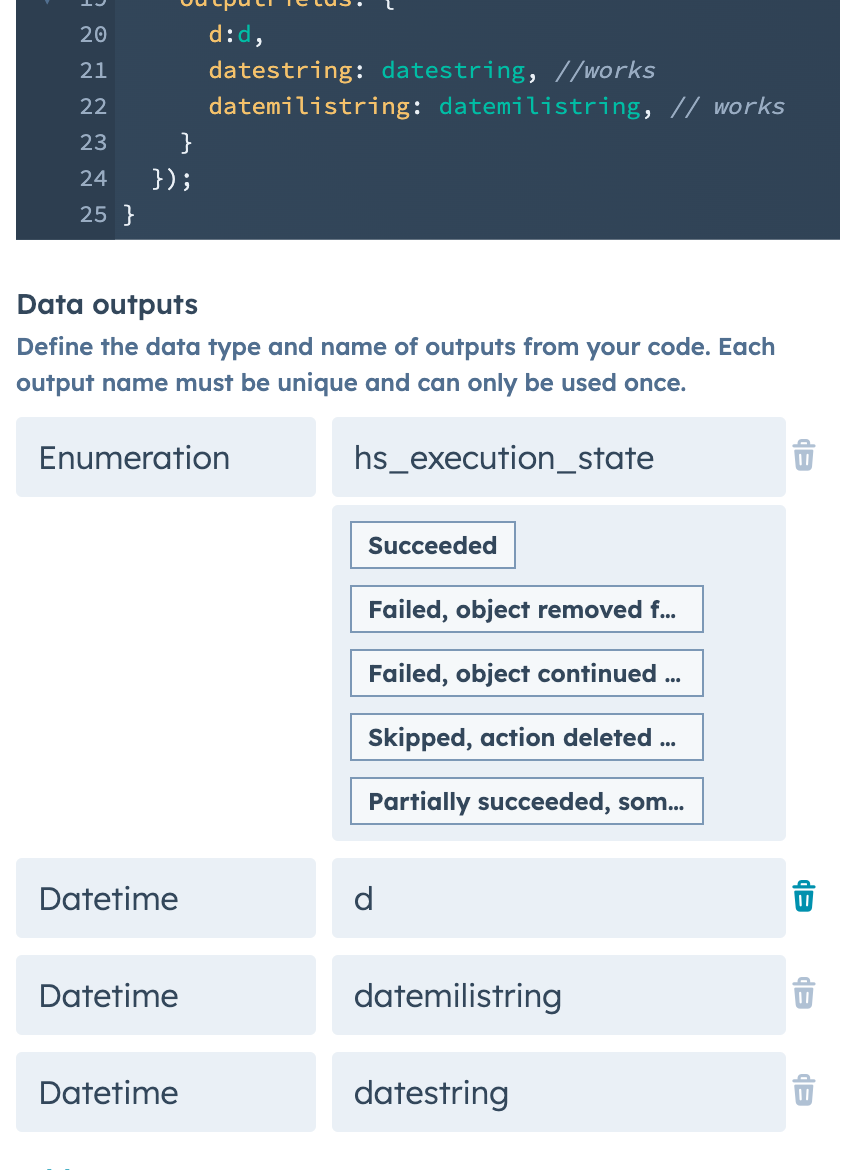Delete the hs_execution_state output using its trash icon
850x1170 pixels.
click(804, 456)
